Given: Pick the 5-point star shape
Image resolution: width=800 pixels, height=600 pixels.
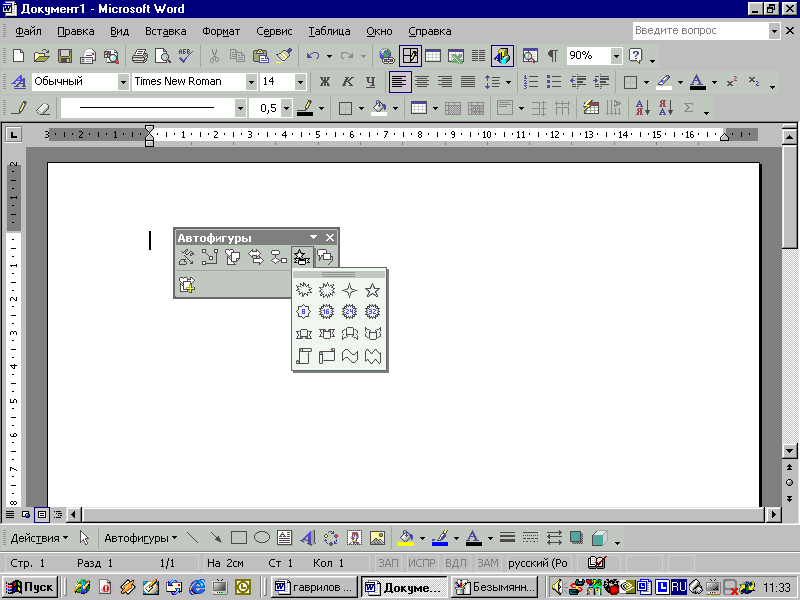Looking at the screenshot, I should pyautogui.click(x=372, y=290).
